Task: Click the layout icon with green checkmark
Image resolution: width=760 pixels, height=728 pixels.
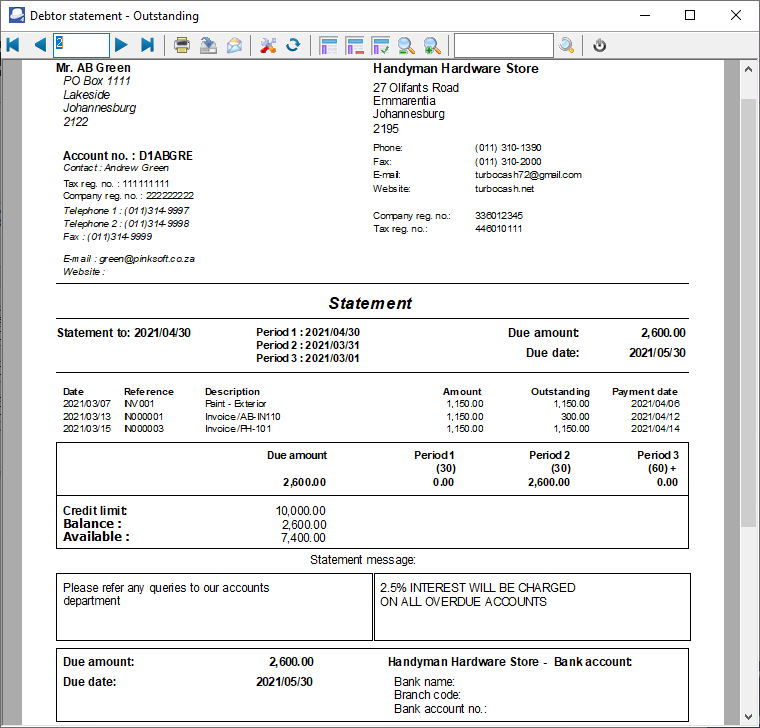Action: click(380, 45)
